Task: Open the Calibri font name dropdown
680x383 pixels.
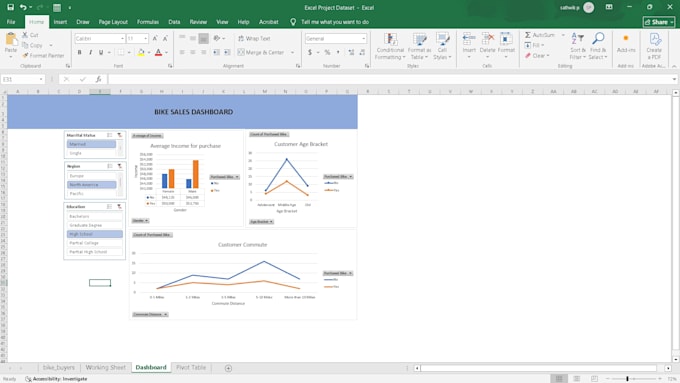Action: 122,39
